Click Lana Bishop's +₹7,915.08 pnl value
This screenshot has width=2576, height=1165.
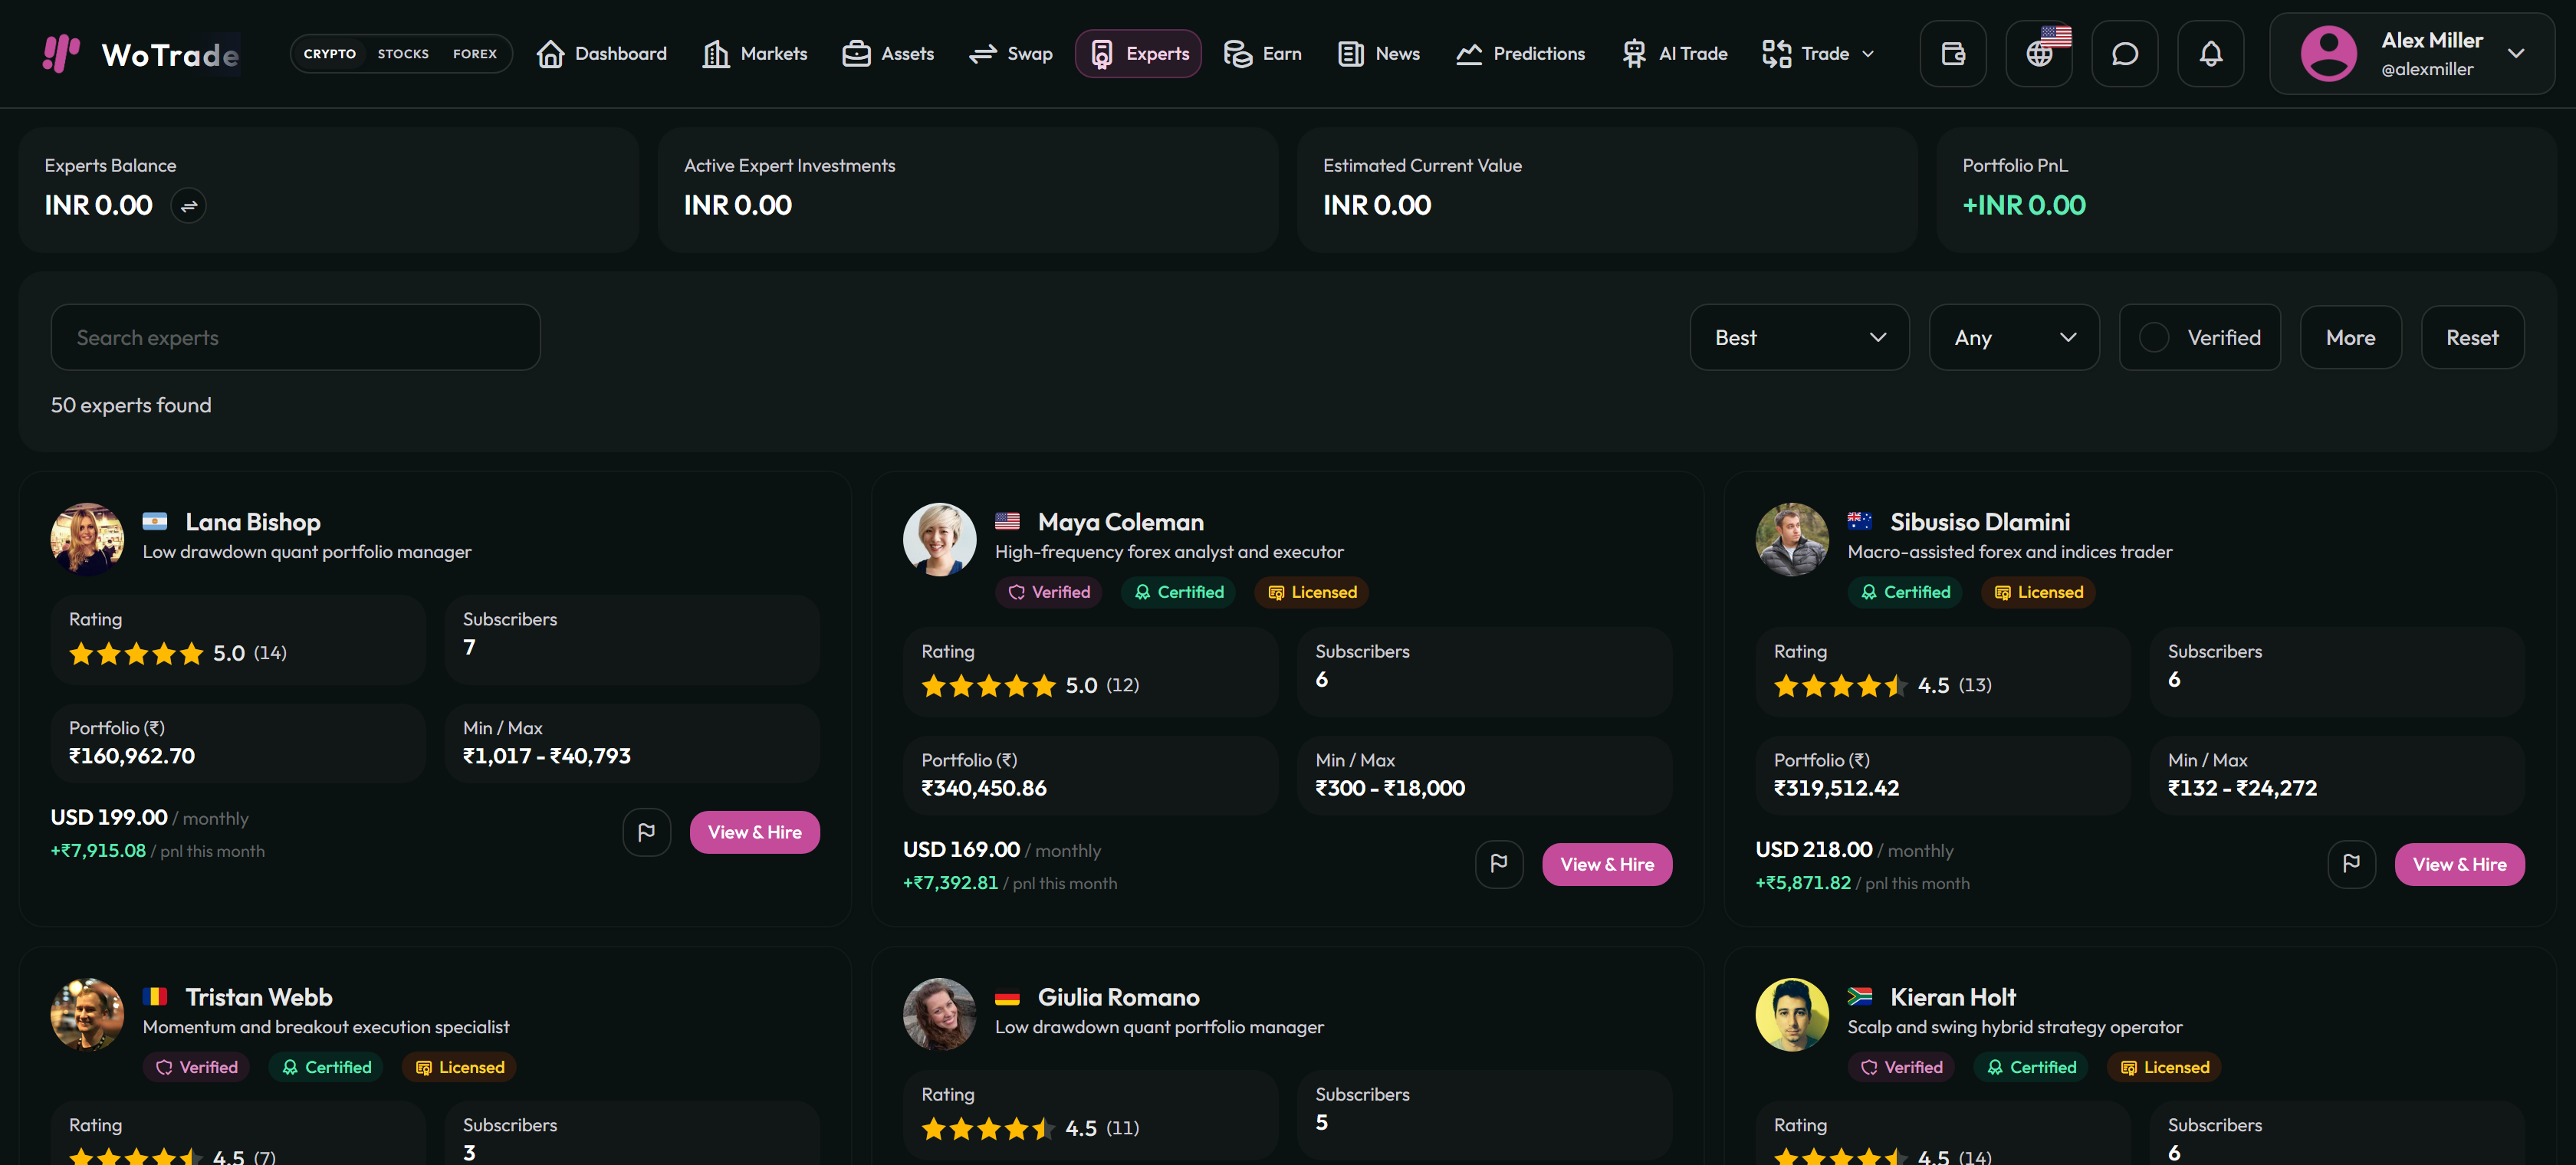pyautogui.click(x=98, y=851)
